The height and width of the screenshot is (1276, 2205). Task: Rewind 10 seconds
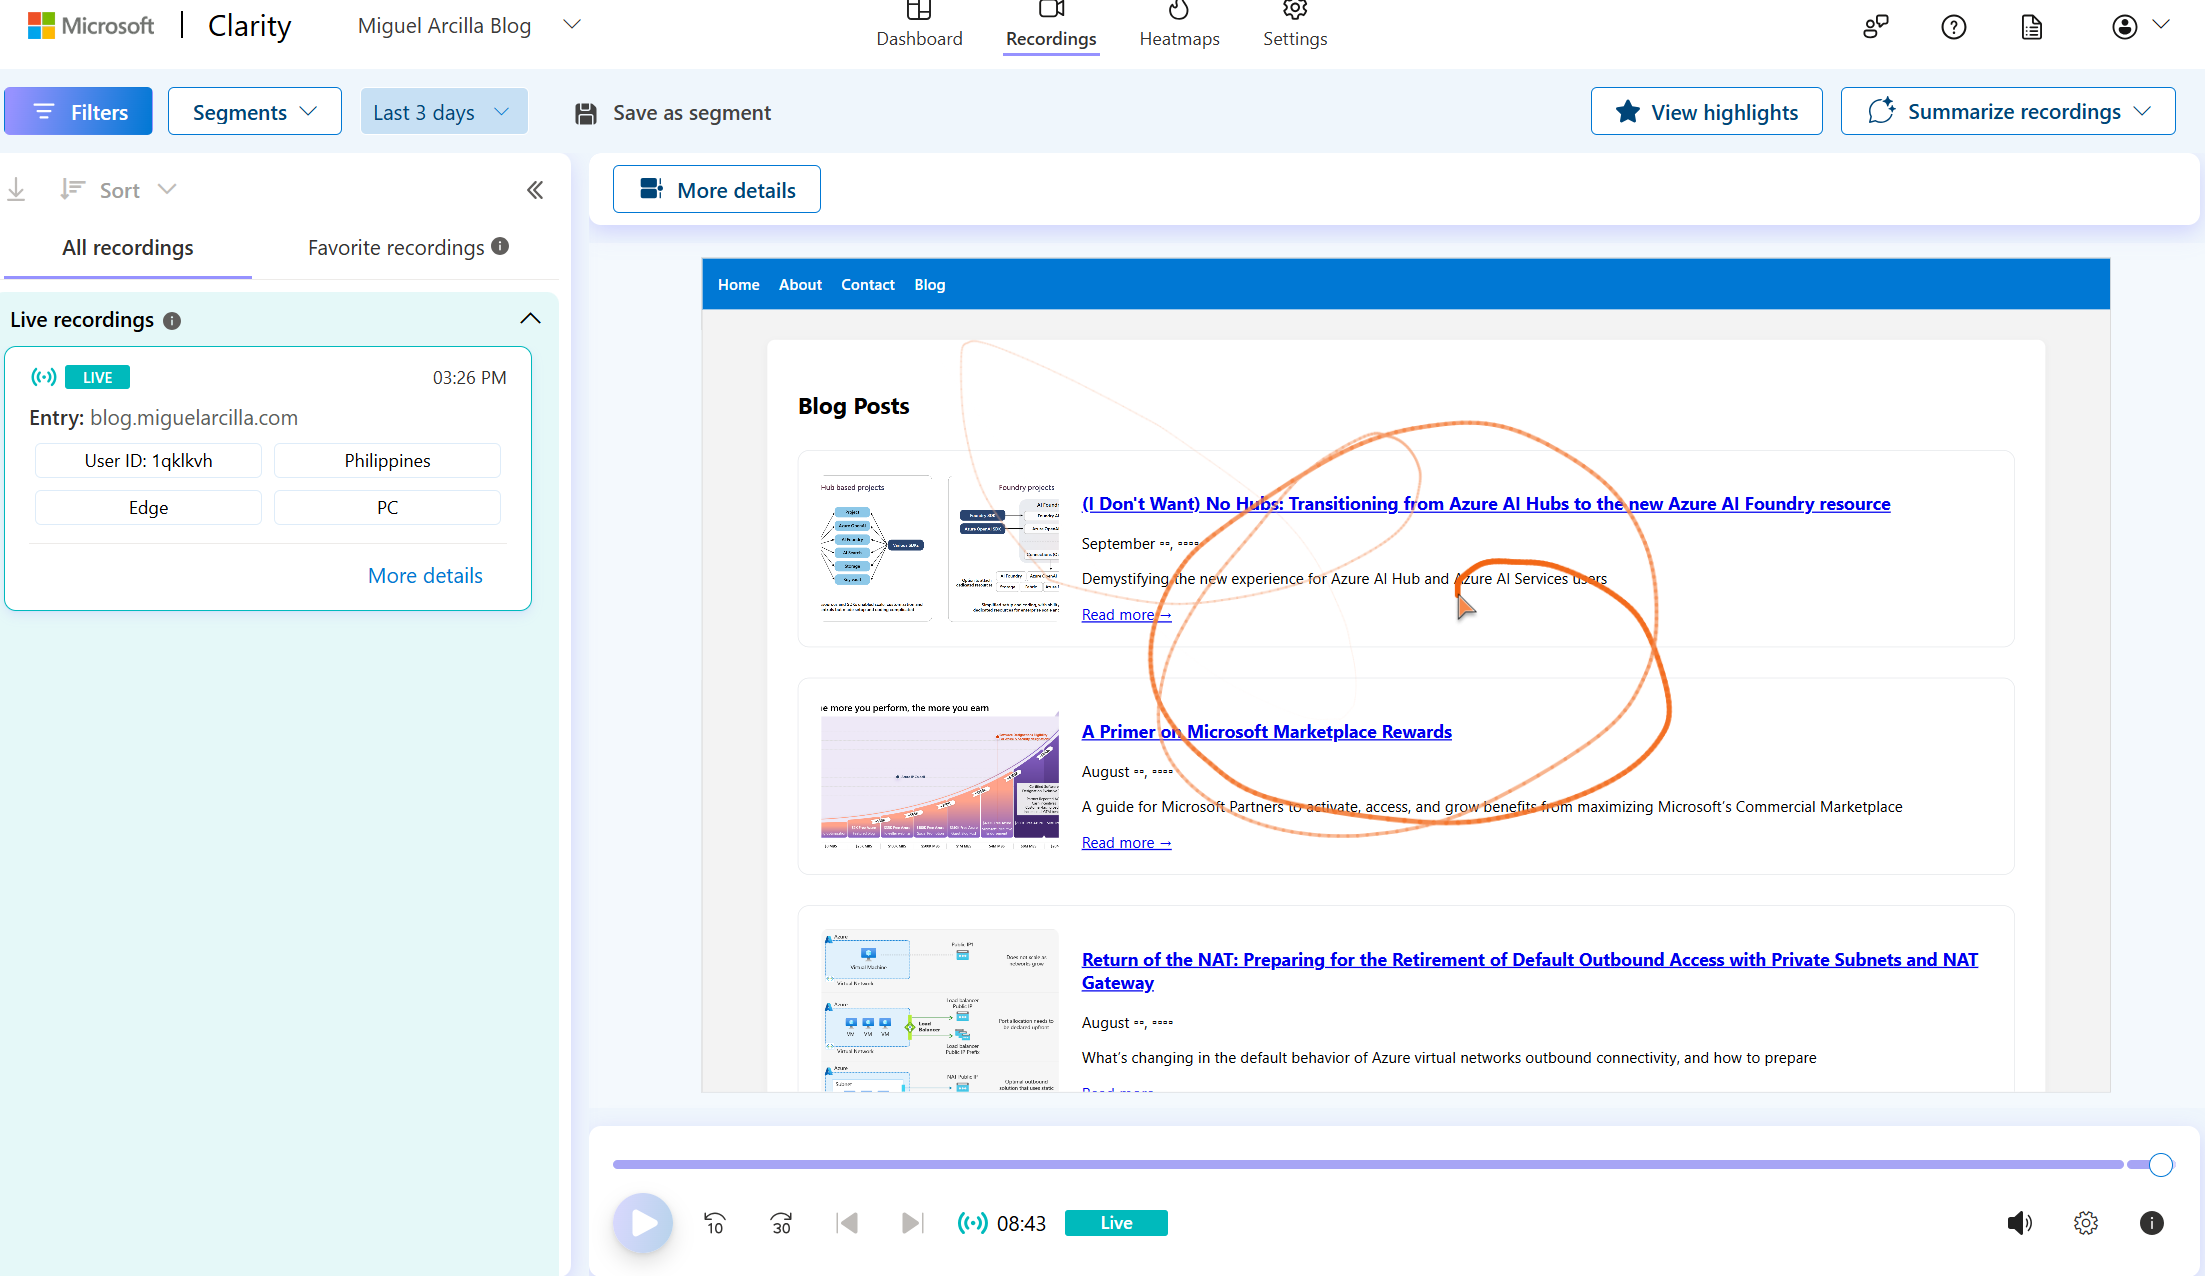[x=715, y=1222]
